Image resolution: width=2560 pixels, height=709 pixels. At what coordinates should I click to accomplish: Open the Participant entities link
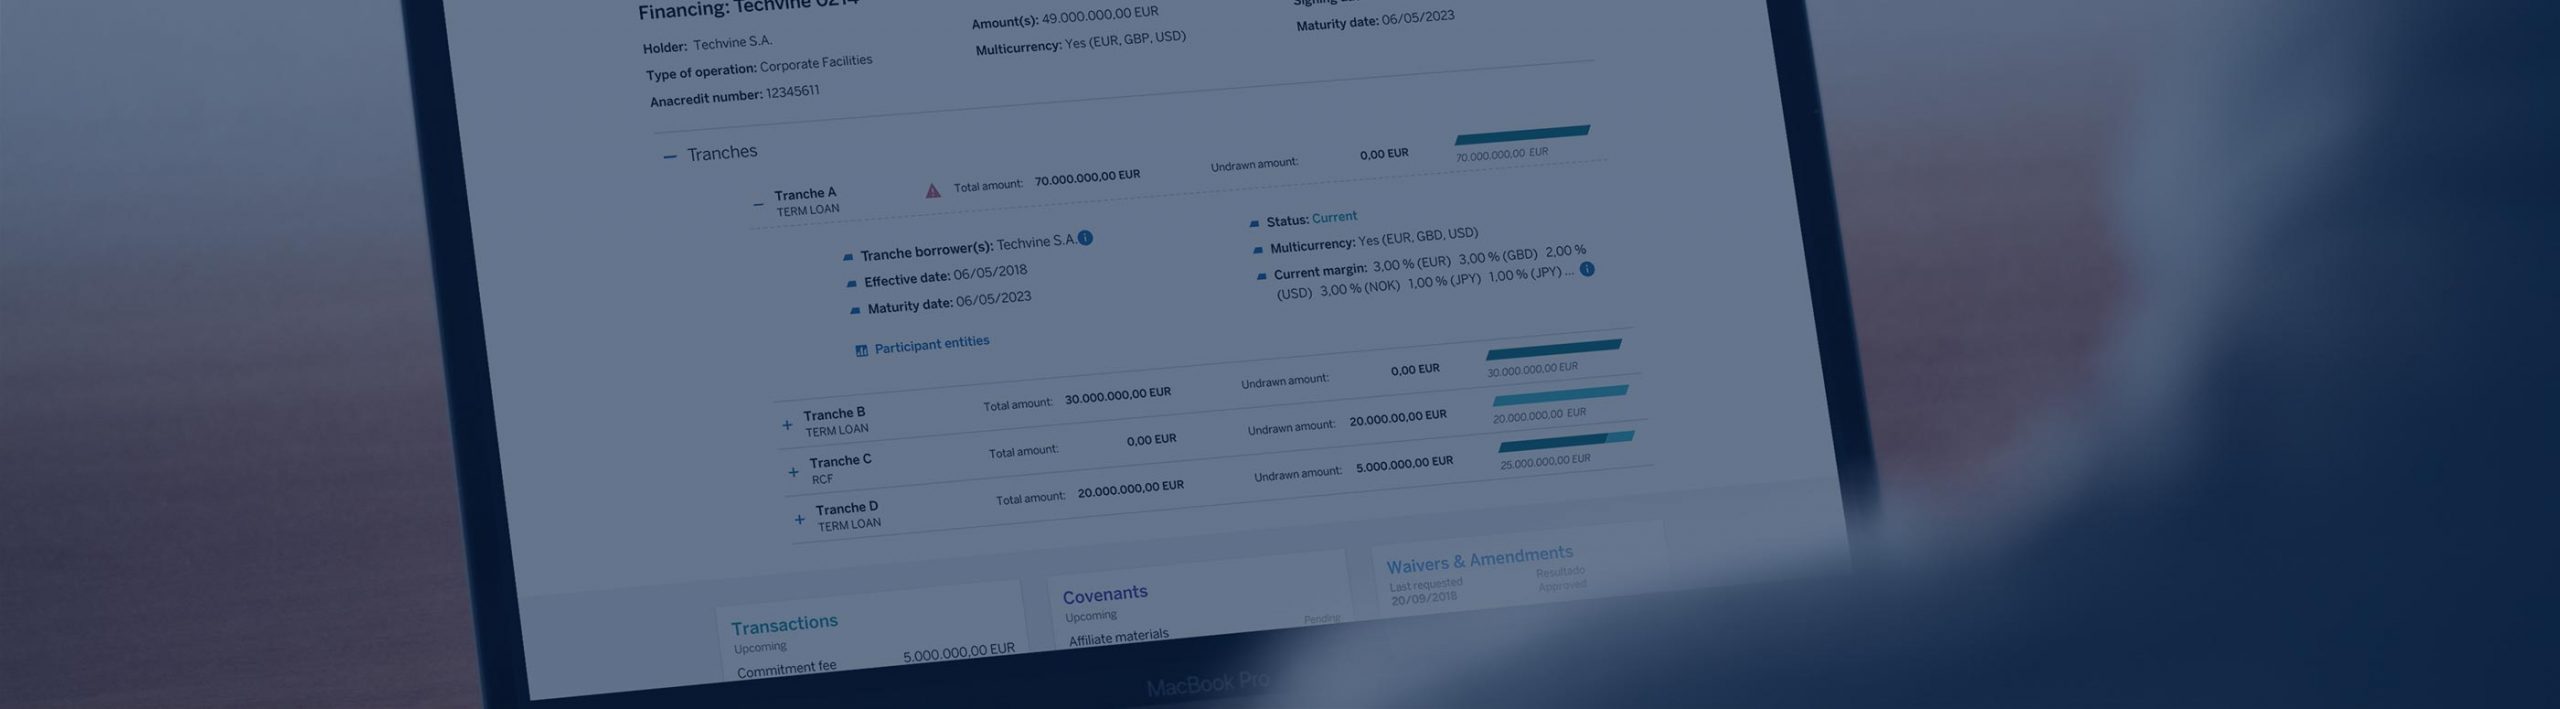(932, 344)
